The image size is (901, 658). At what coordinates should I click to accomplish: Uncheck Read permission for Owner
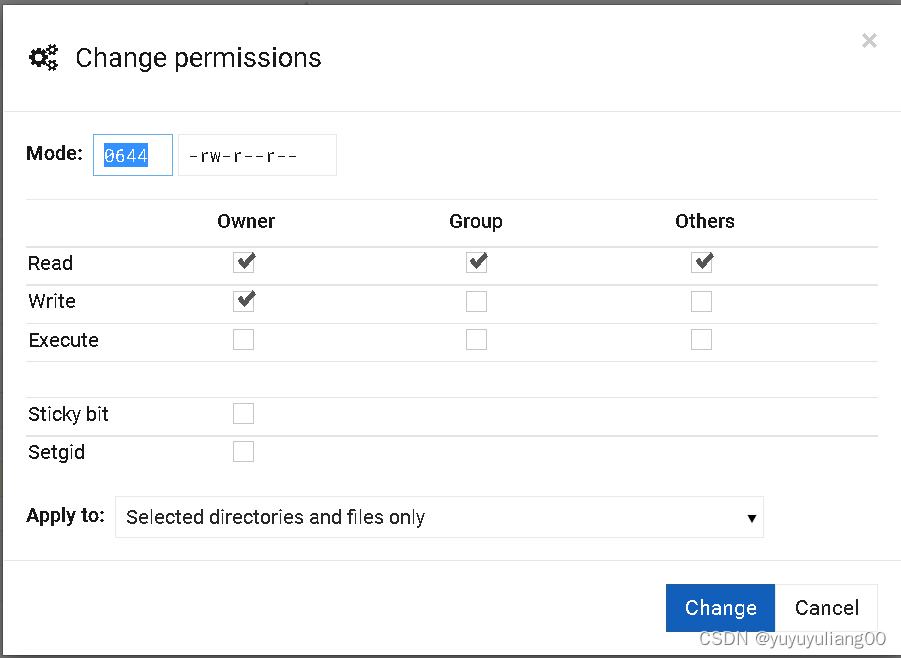pos(244,261)
